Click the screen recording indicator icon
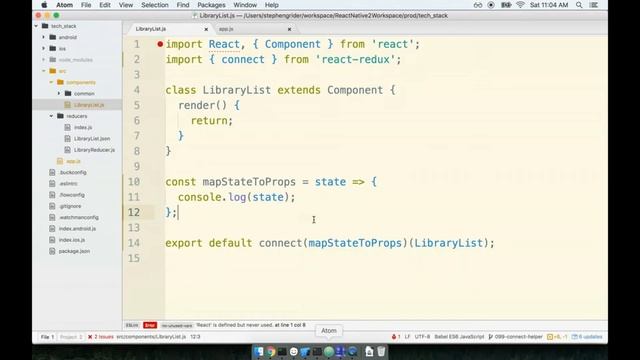Screen dimensions: 640x360 [x=491, y=5]
